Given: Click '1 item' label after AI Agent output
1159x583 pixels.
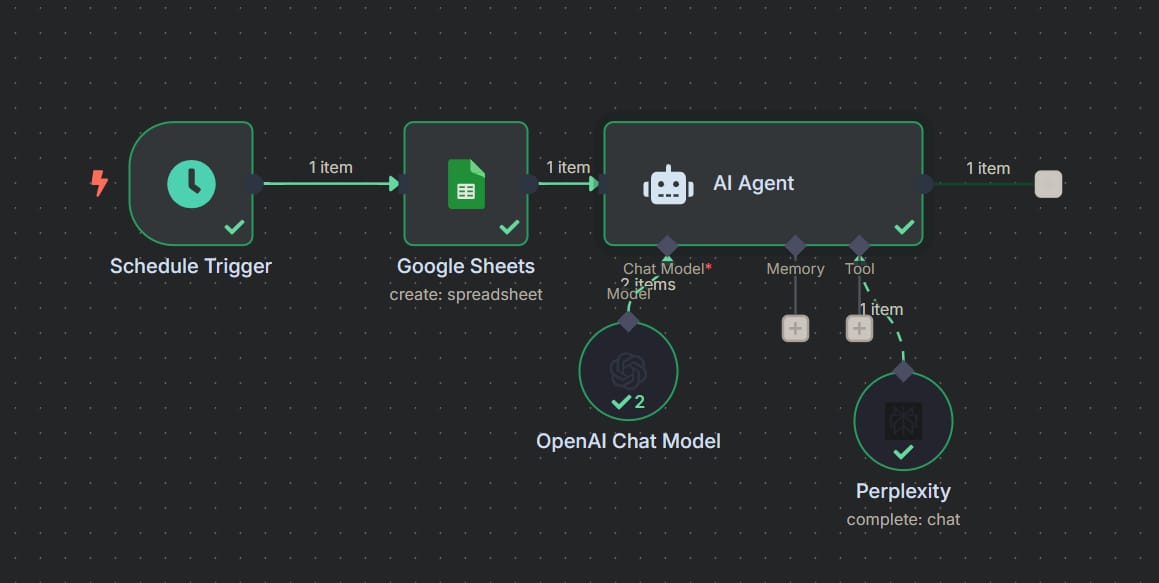Looking at the screenshot, I should click(x=988, y=168).
